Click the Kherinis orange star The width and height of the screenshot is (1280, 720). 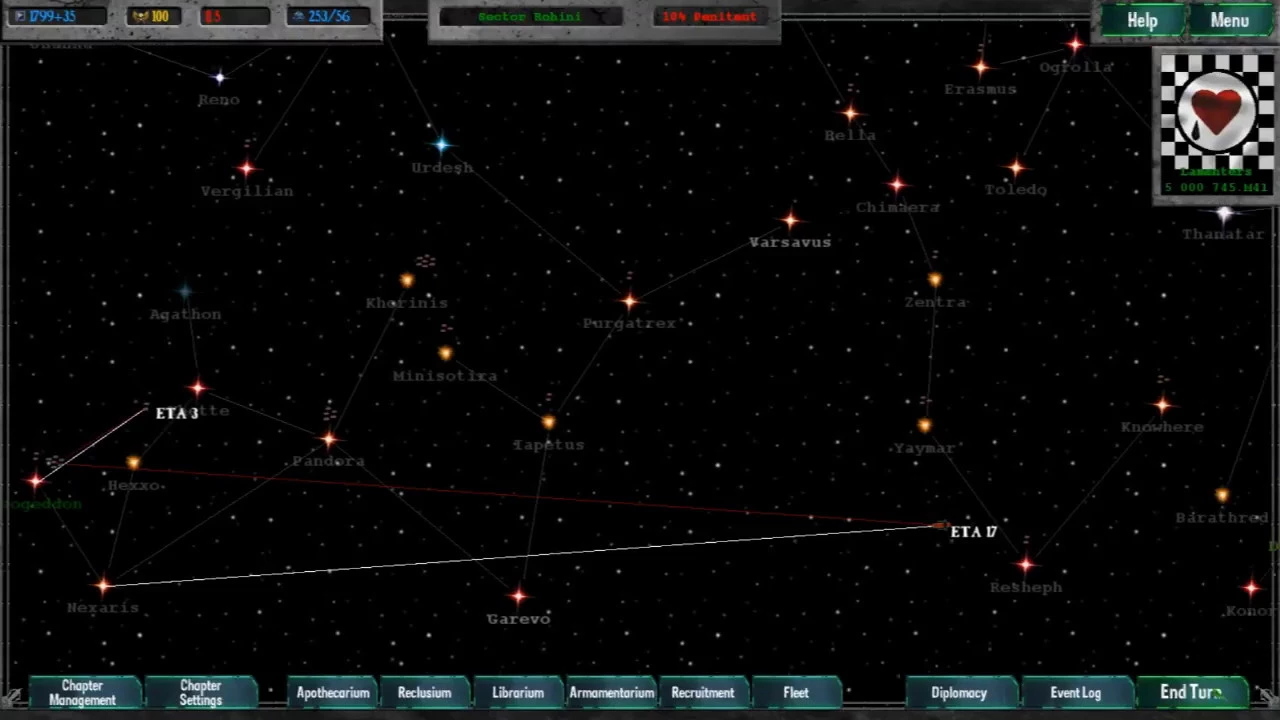pos(407,281)
